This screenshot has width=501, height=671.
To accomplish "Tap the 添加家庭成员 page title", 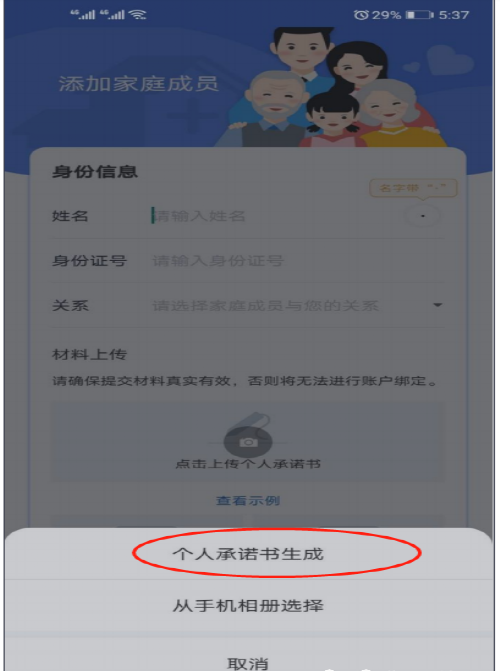I will 139,84.
